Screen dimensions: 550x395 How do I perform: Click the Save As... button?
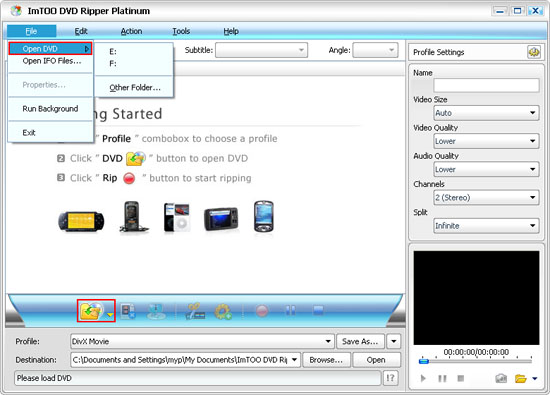pyautogui.click(x=360, y=341)
